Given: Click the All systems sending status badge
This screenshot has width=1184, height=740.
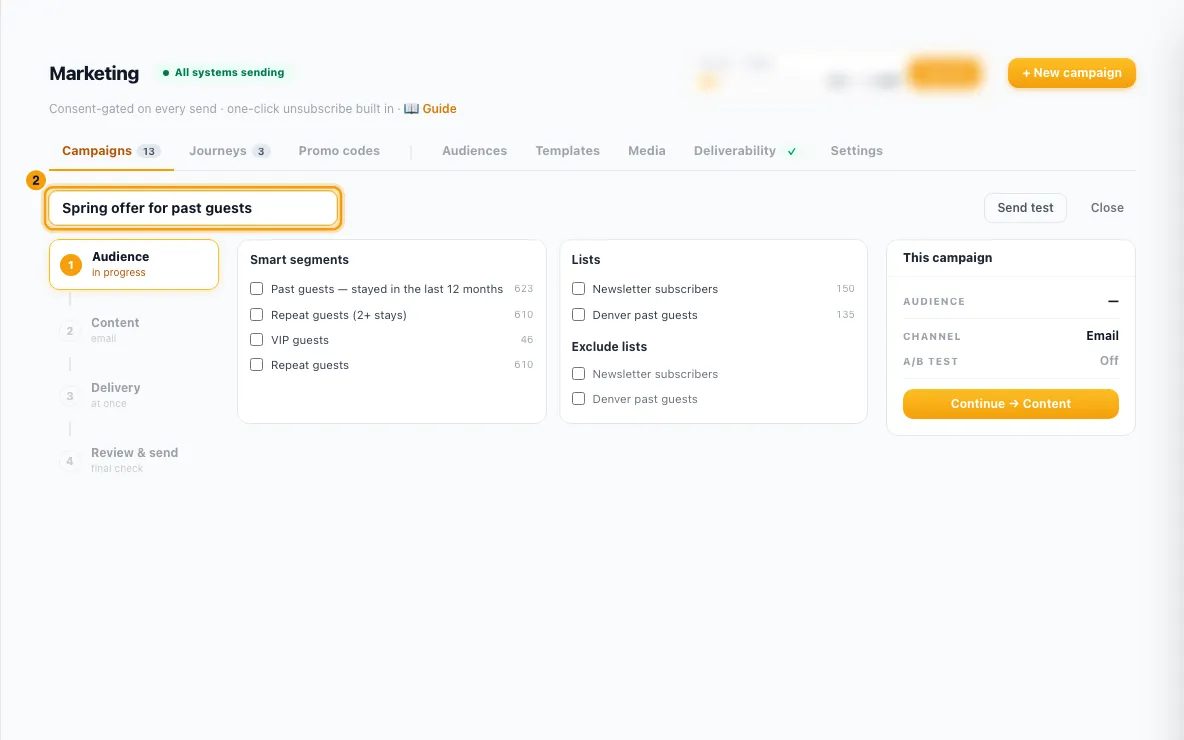Looking at the screenshot, I should coord(224,72).
